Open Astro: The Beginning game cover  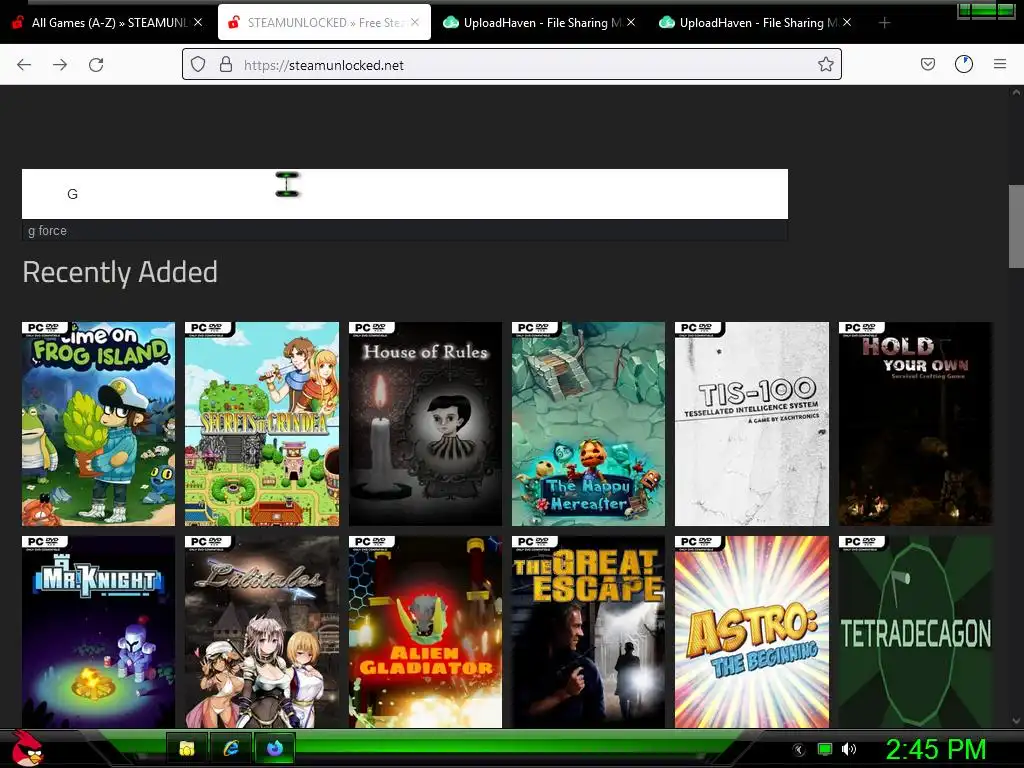pos(752,632)
